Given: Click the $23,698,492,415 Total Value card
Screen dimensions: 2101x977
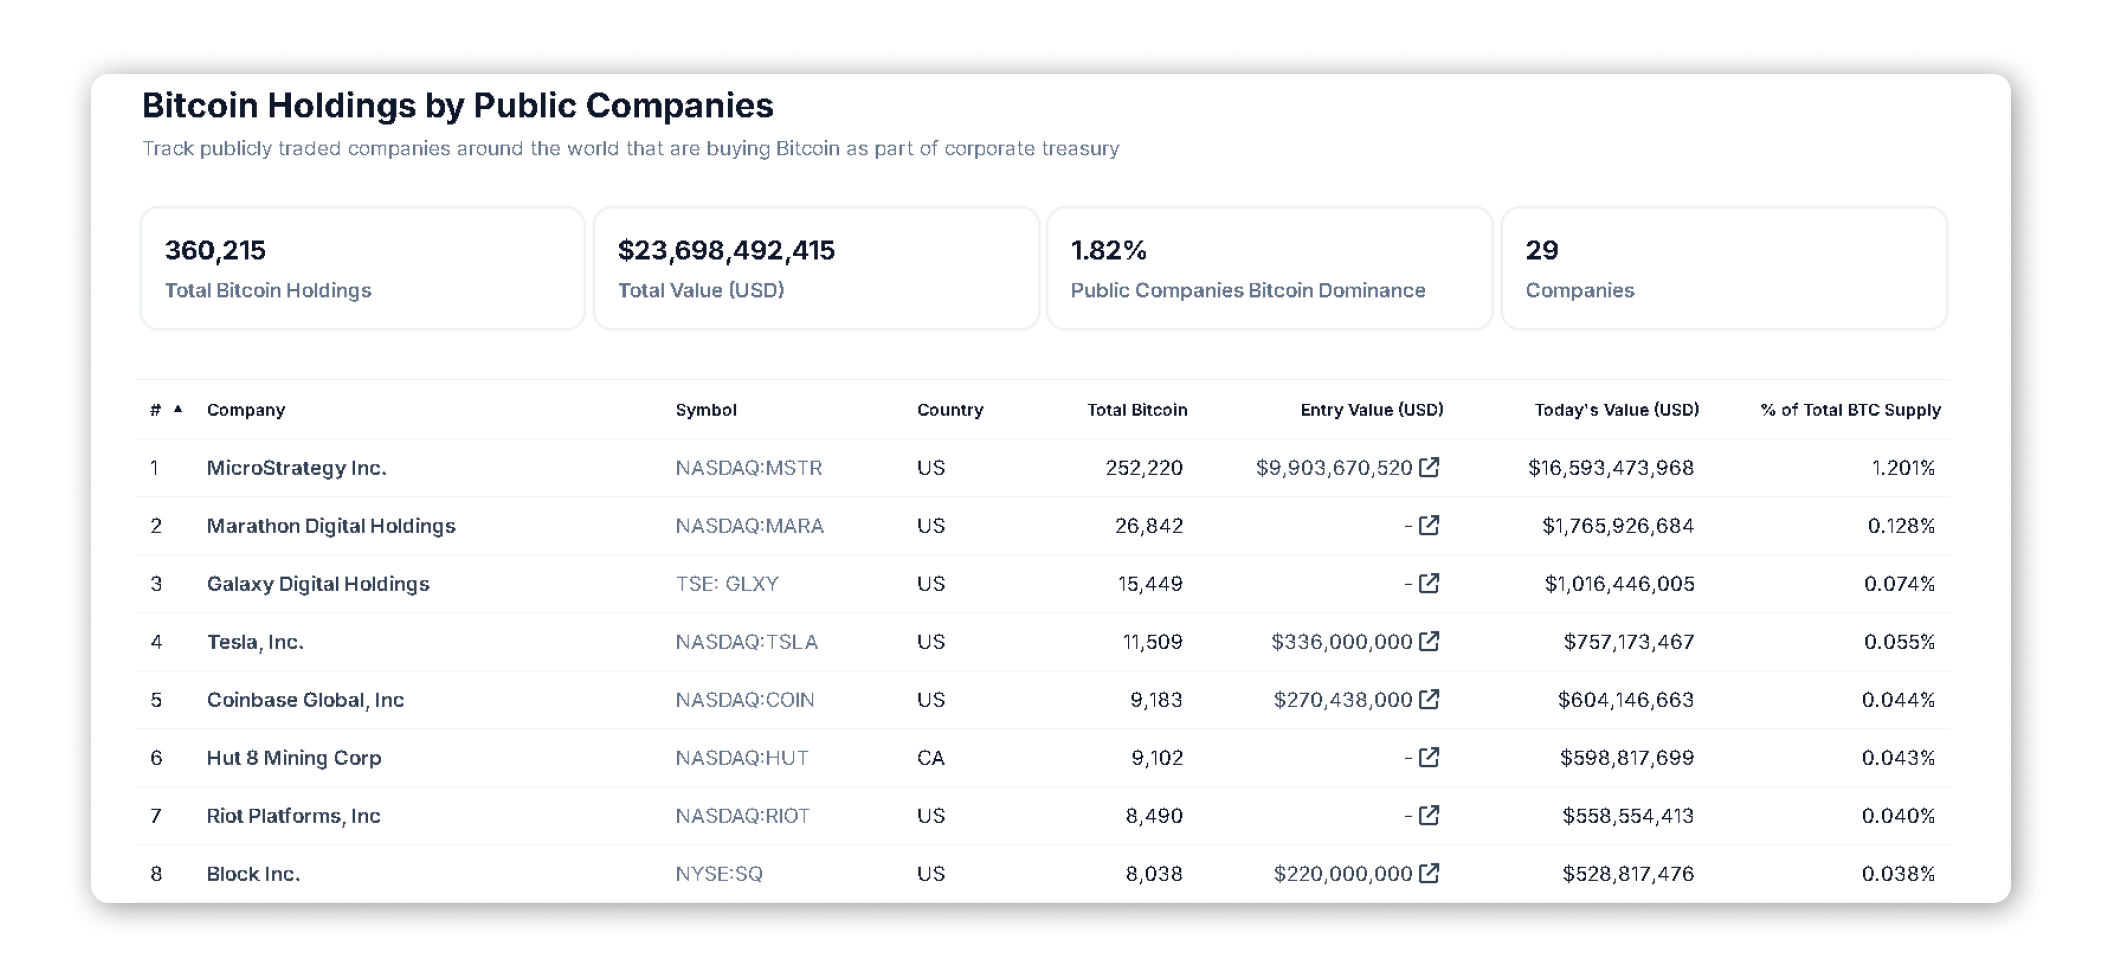Looking at the screenshot, I should coord(816,268).
